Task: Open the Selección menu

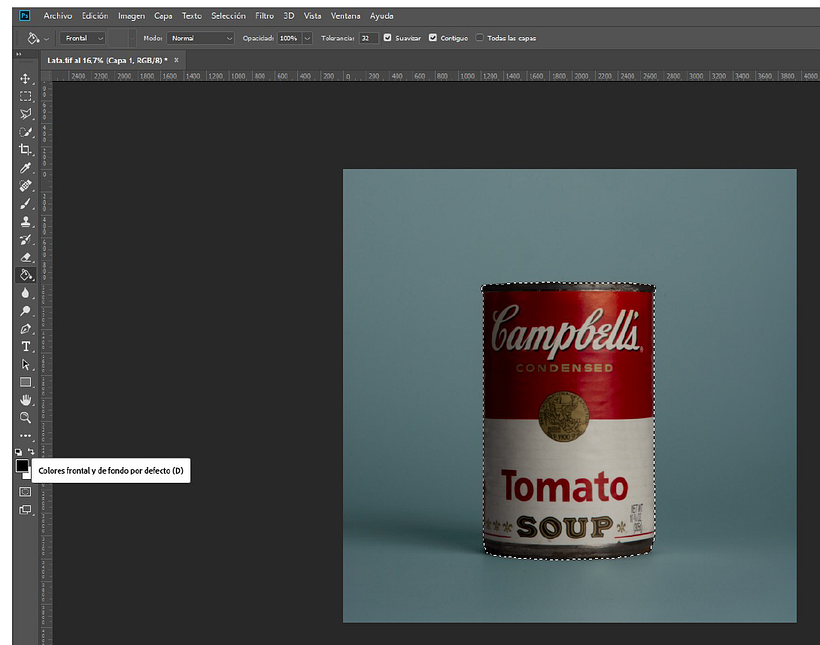Action: 228,16
